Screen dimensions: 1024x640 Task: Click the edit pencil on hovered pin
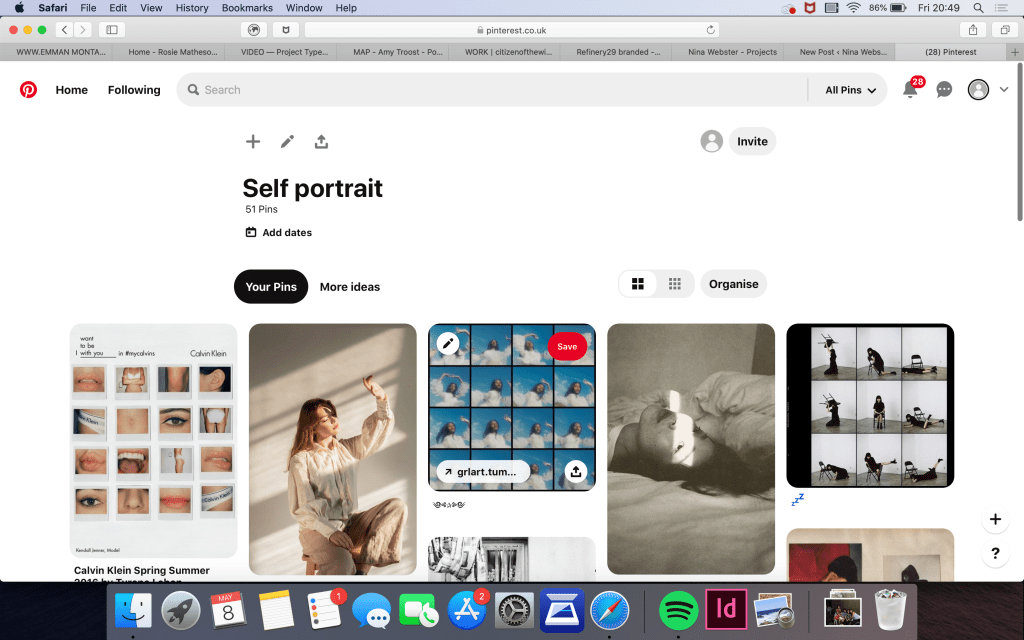pyautogui.click(x=448, y=345)
